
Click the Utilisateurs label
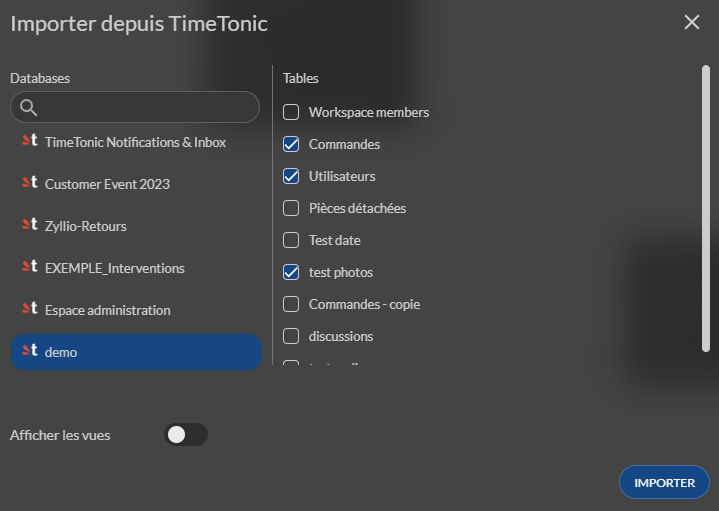point(342,176)
